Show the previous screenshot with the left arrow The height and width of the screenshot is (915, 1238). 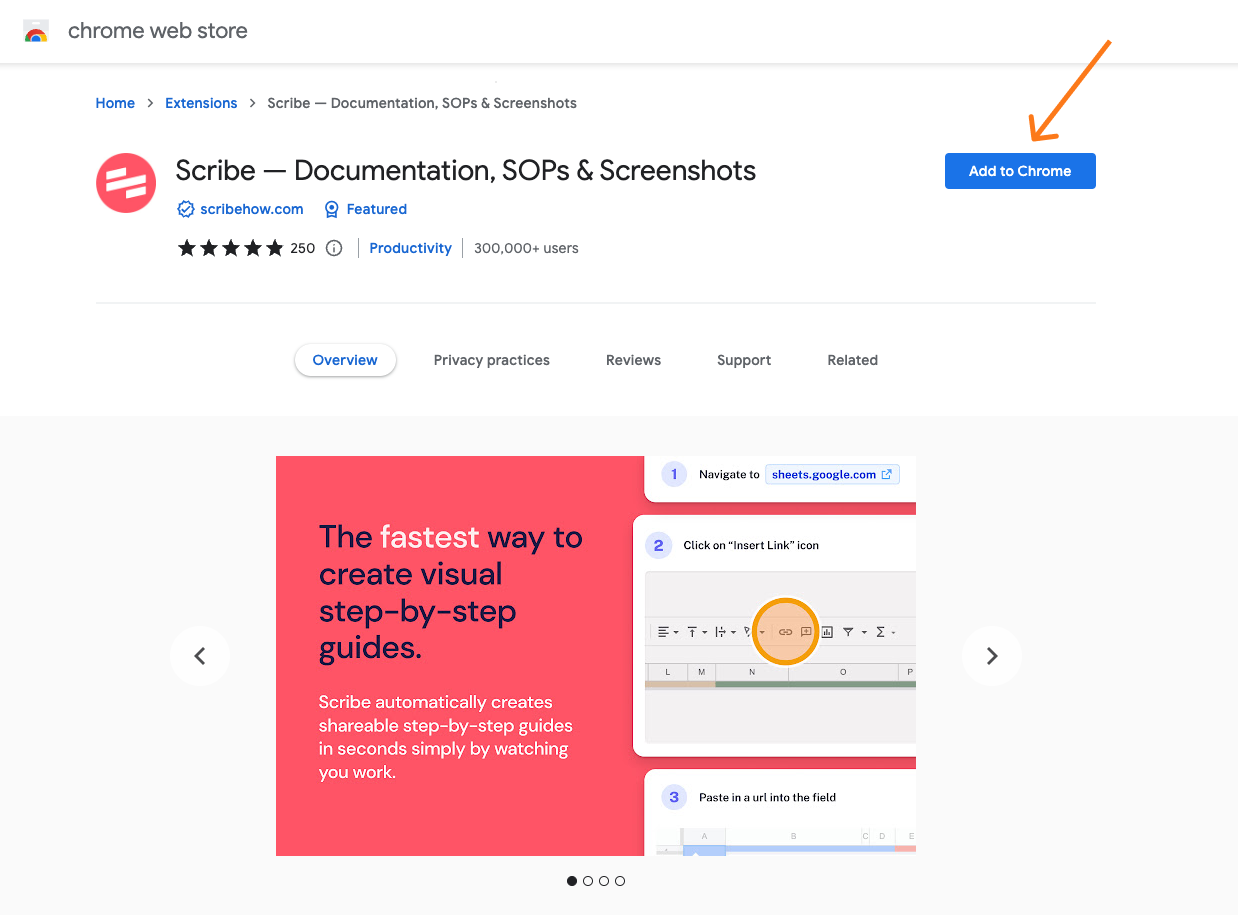pyautogui.click(x=200, y=656)
